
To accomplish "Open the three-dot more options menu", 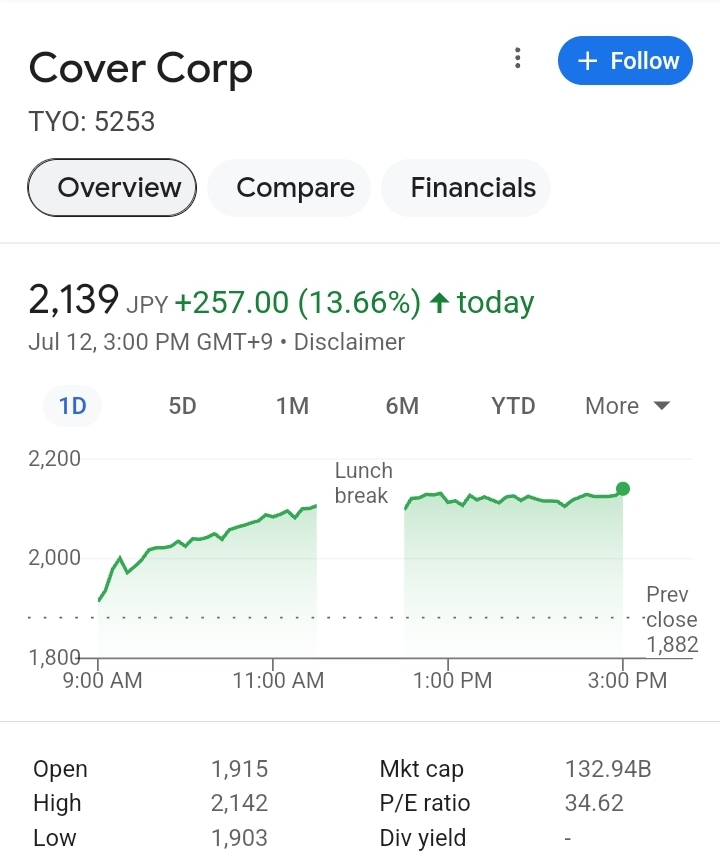I will pos(517,58).
